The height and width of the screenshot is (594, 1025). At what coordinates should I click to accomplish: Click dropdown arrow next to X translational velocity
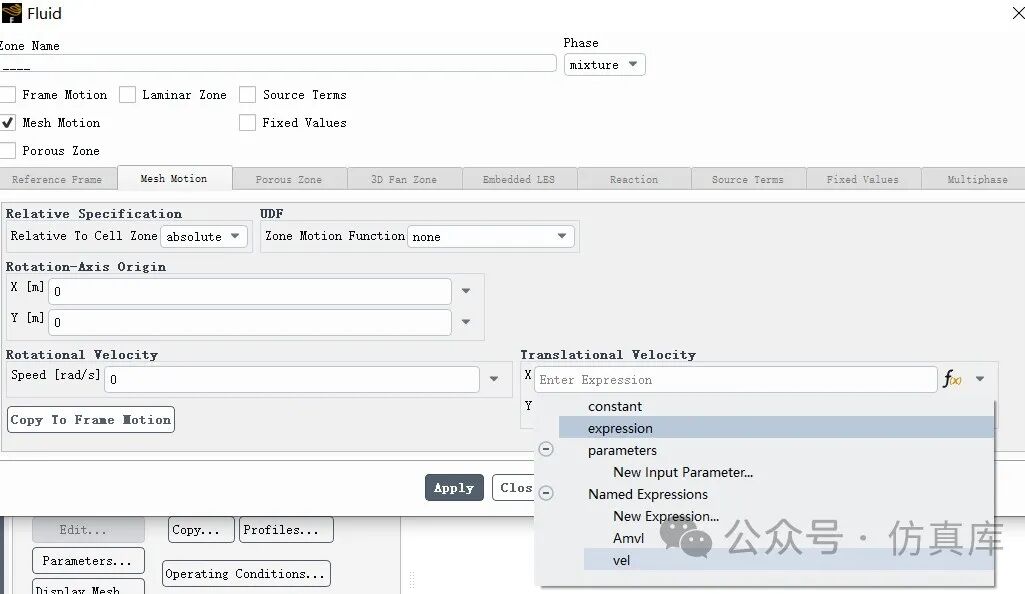(x=980, y=379)
